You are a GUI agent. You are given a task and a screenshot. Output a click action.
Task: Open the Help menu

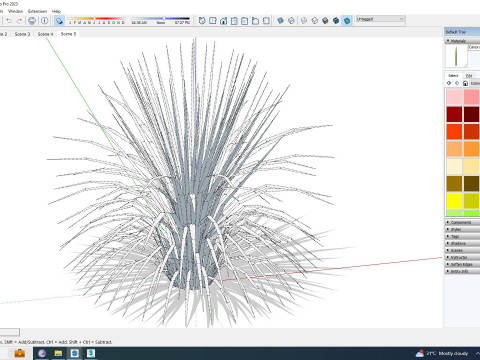click(56, 11)
